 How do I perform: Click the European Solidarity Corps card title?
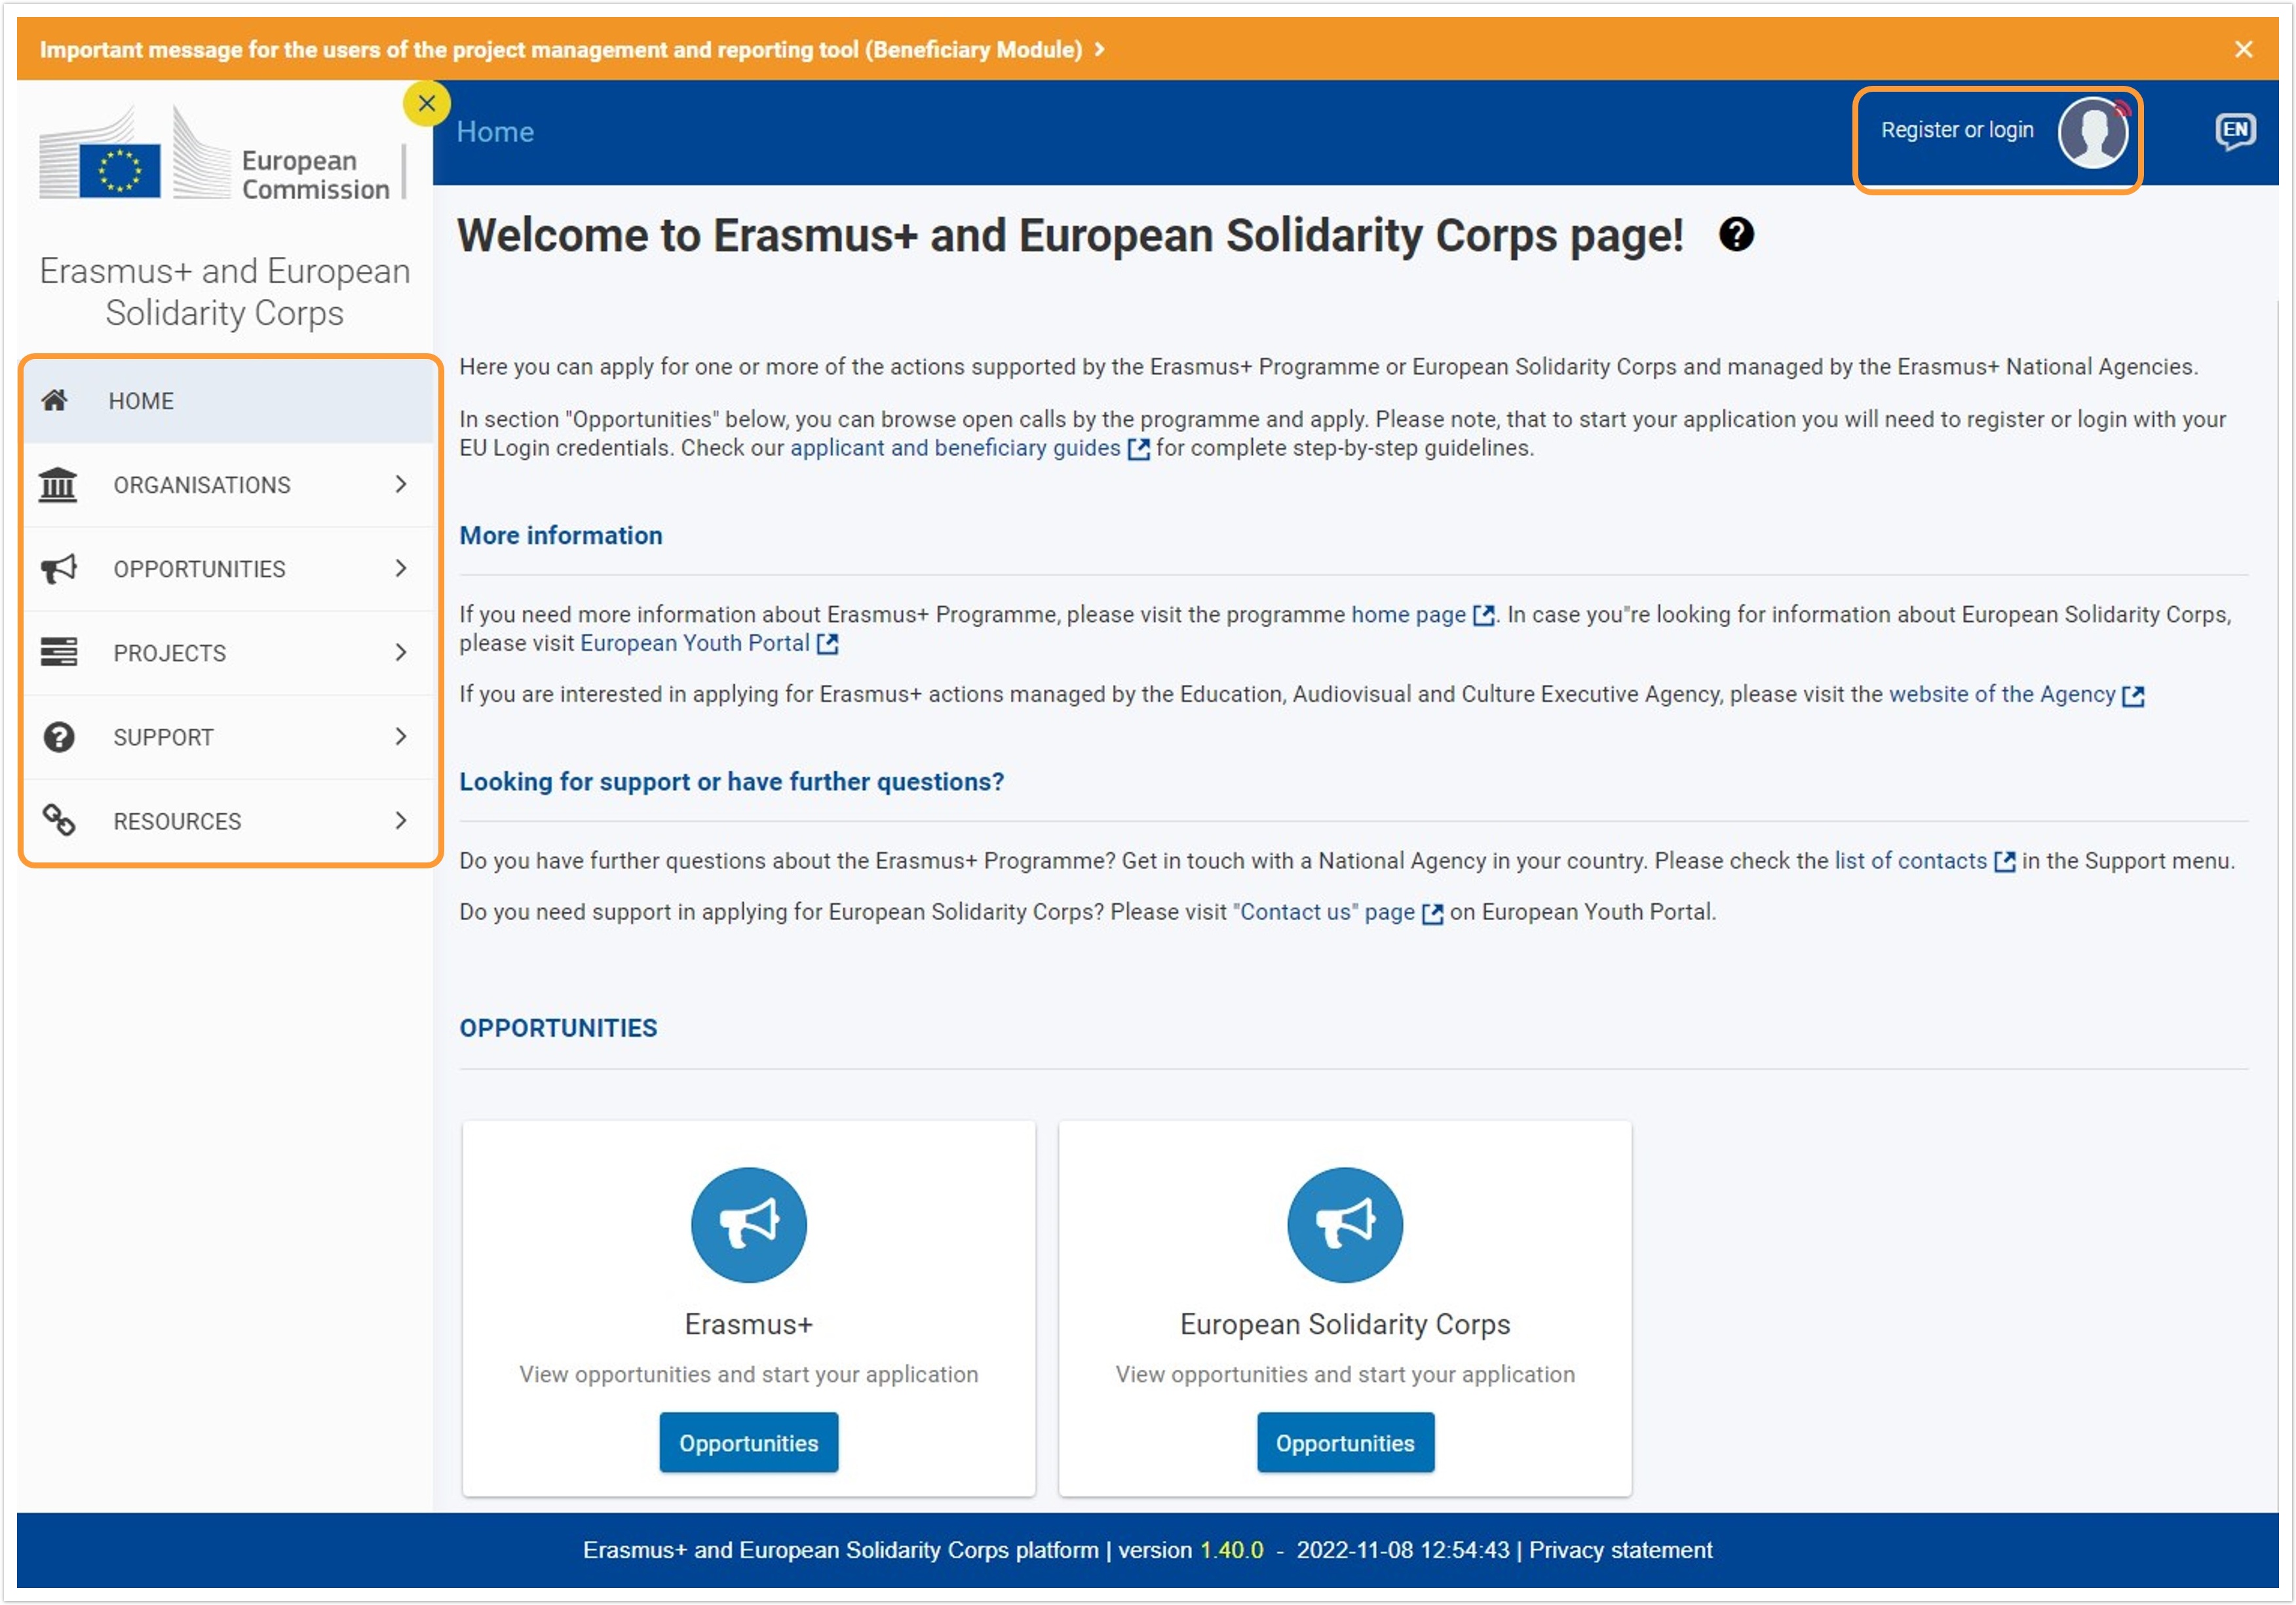tap(1345, 1324)
